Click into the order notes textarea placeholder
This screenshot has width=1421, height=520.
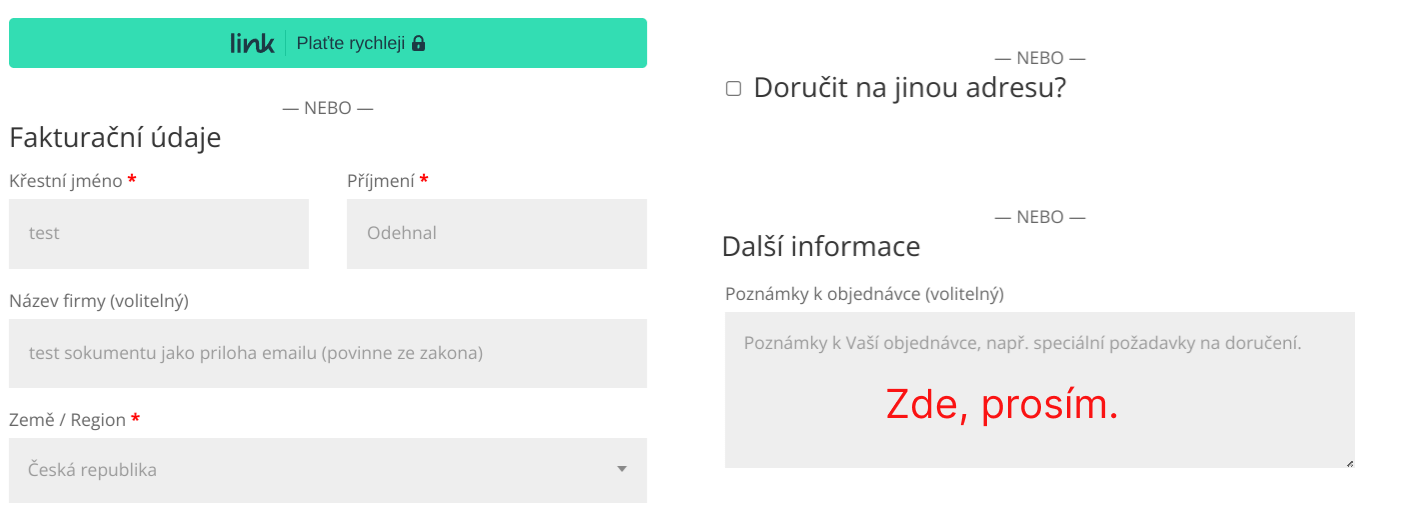pos(1022,343)
